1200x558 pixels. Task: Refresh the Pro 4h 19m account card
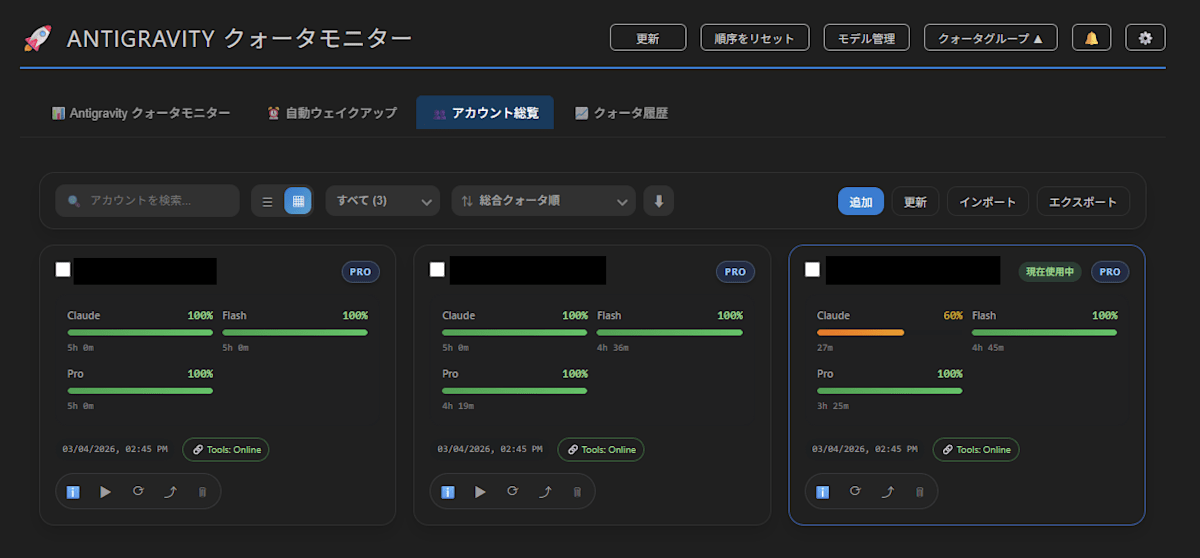point(512,492)
